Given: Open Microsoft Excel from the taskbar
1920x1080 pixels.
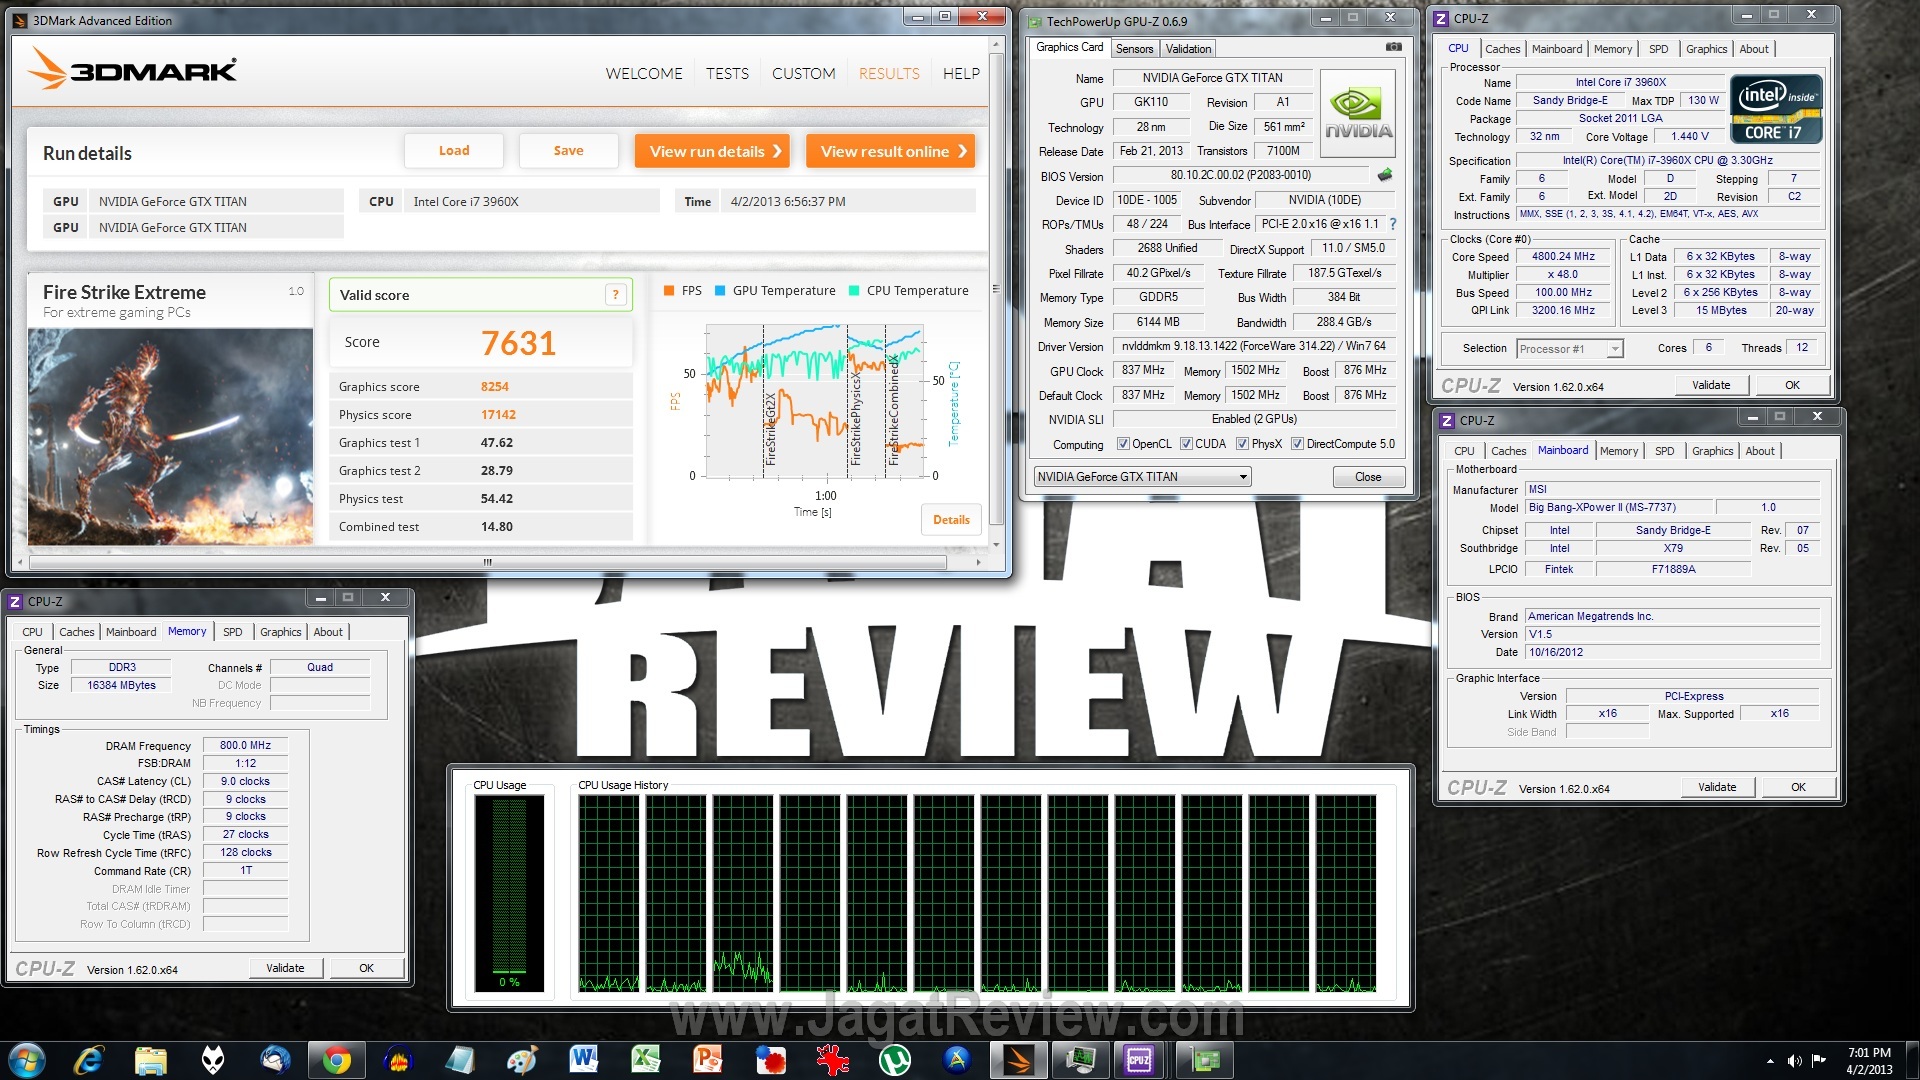Looking at the screenshot, I should pos(645,1060).
